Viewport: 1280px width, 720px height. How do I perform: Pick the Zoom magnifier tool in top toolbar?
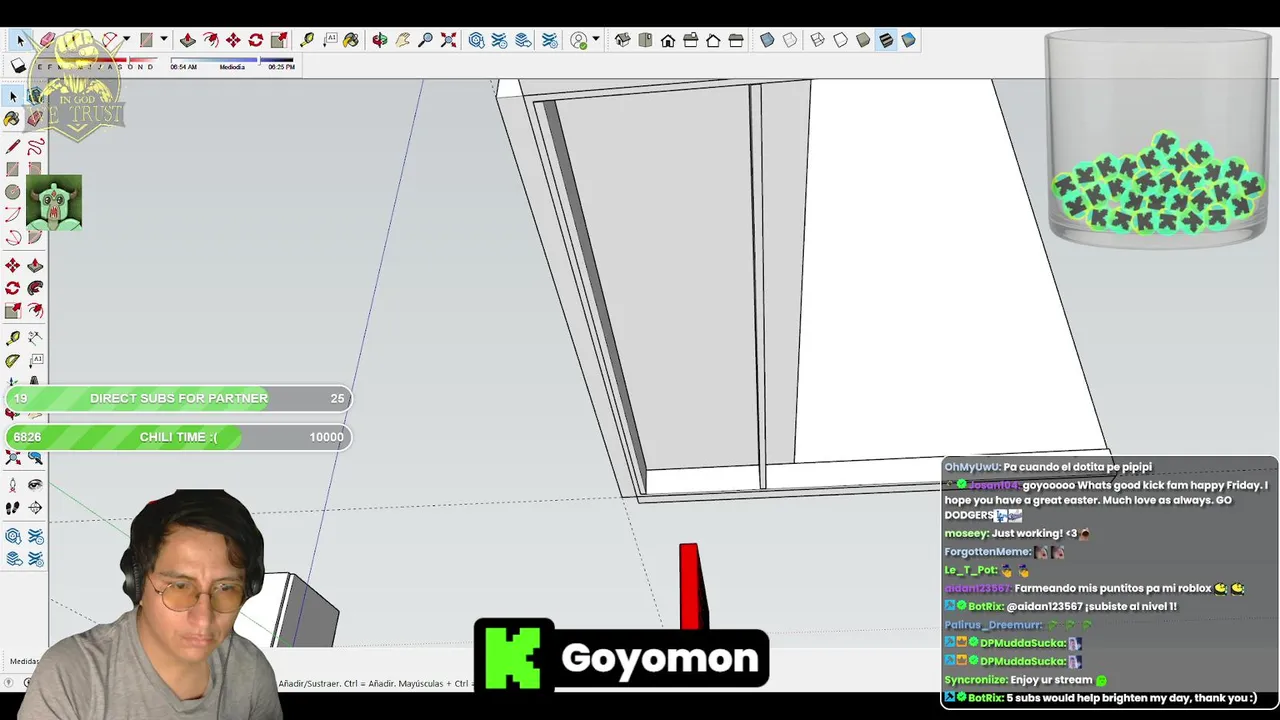tap(425, 40)
